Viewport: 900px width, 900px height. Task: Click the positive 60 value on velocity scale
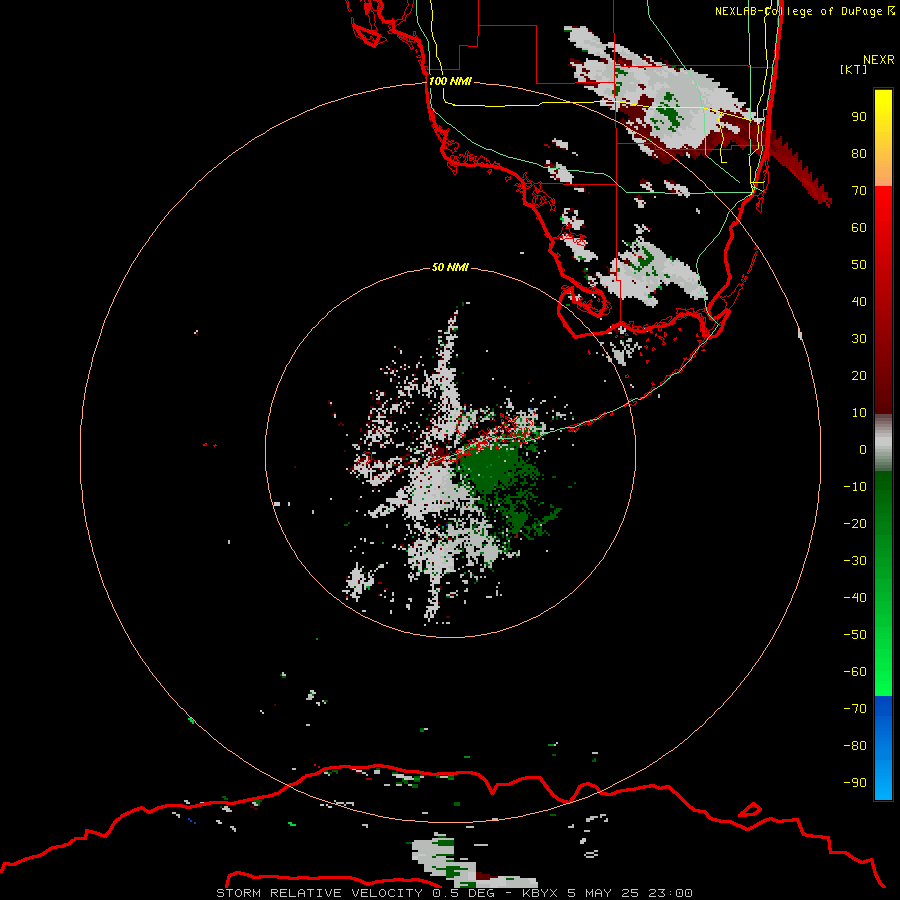pos(859,227)
